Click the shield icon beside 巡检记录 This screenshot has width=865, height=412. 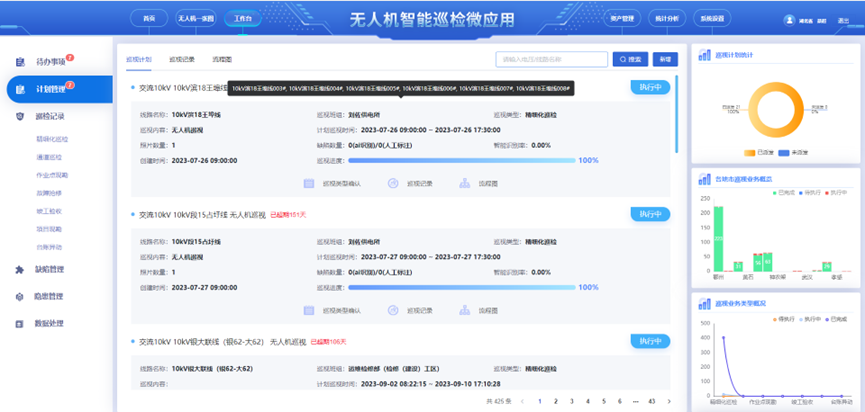pyautogui.click(x=20, y=116)
